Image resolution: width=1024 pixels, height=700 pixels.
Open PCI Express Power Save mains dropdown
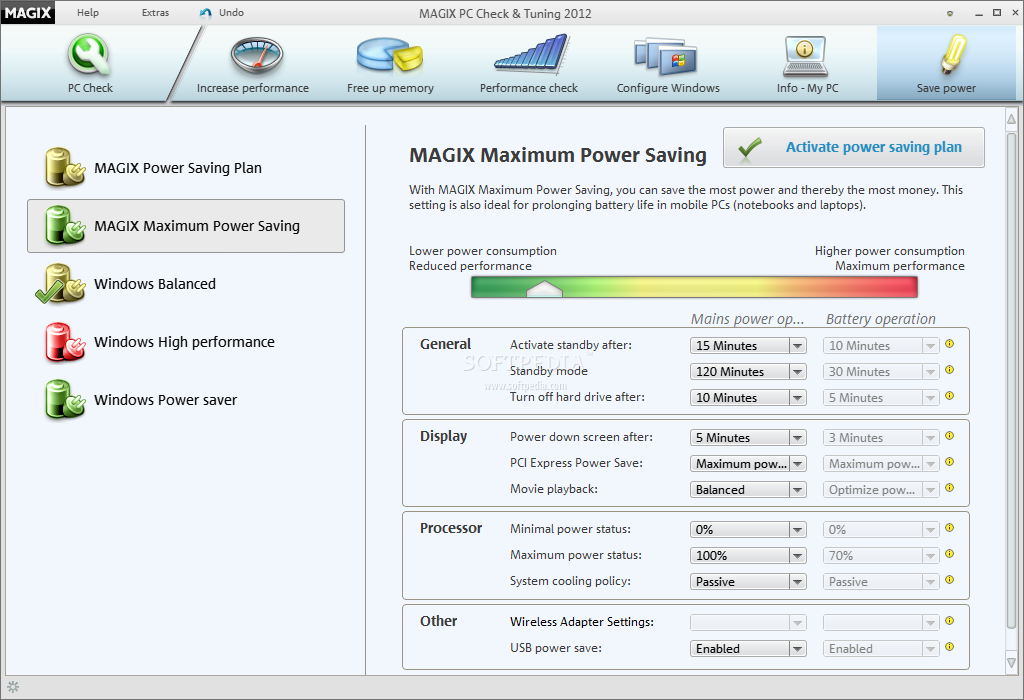748,464
